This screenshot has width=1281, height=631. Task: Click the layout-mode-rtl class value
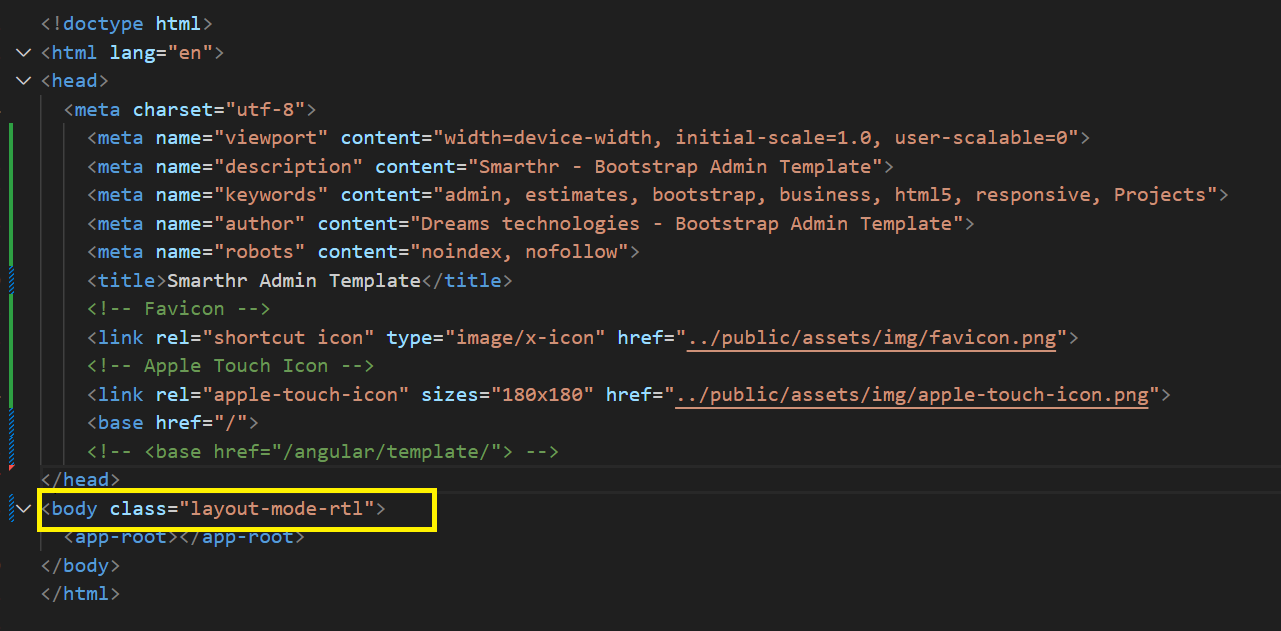pos(271,509)
